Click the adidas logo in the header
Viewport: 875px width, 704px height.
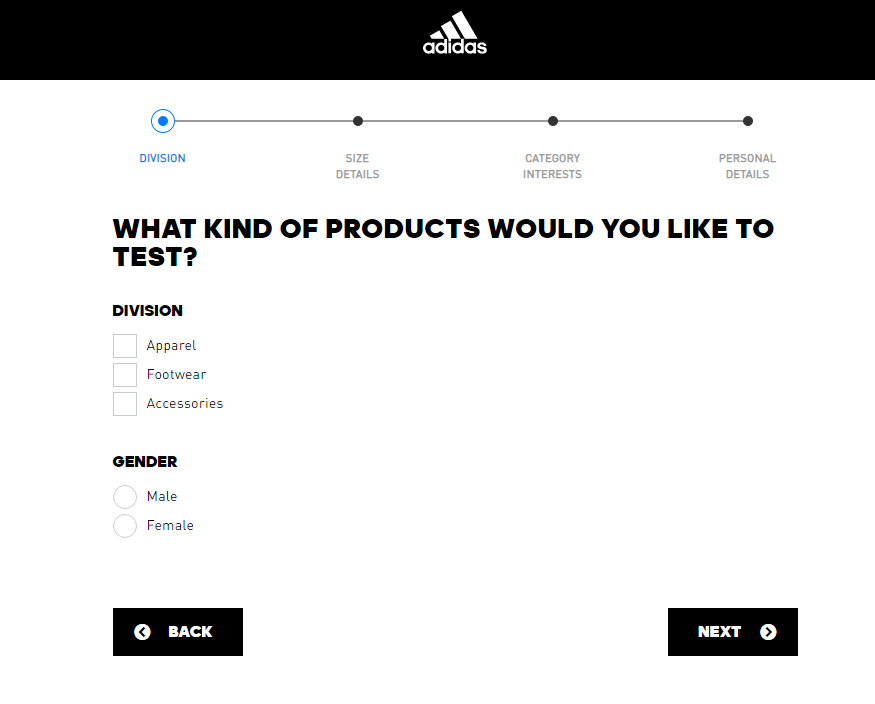454,39
